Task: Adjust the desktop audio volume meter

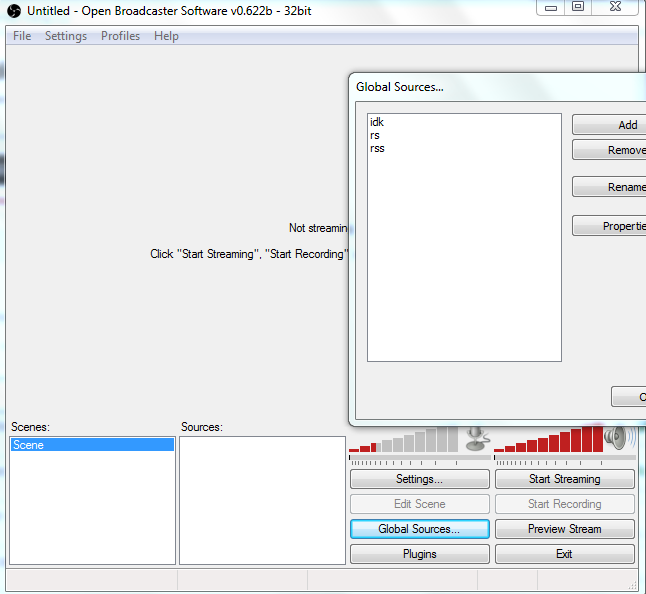Action: click(x=564, y=457)
